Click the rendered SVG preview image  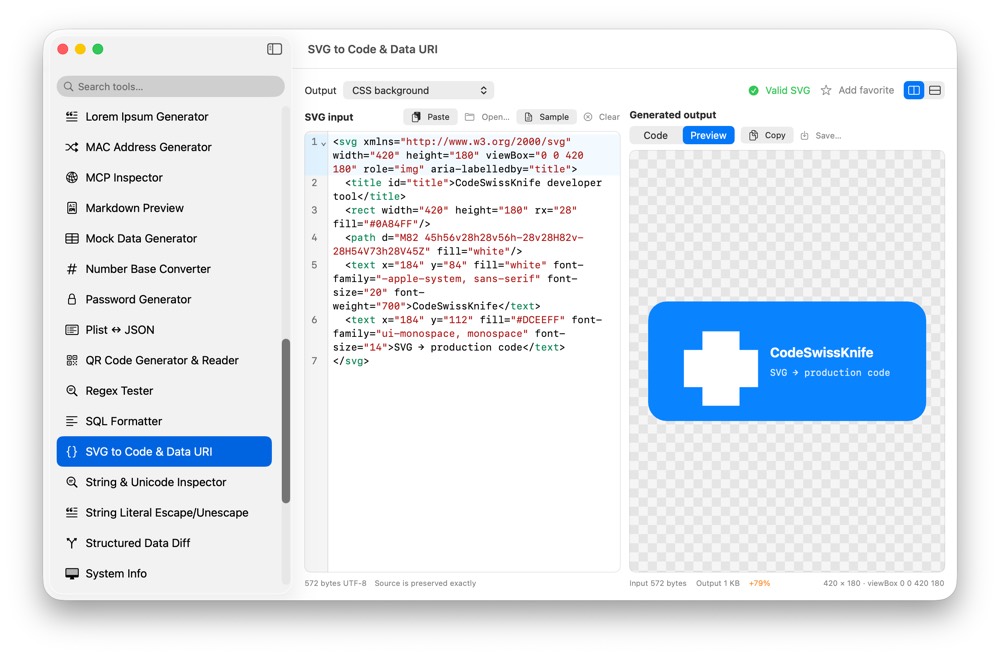click(787, 361)
